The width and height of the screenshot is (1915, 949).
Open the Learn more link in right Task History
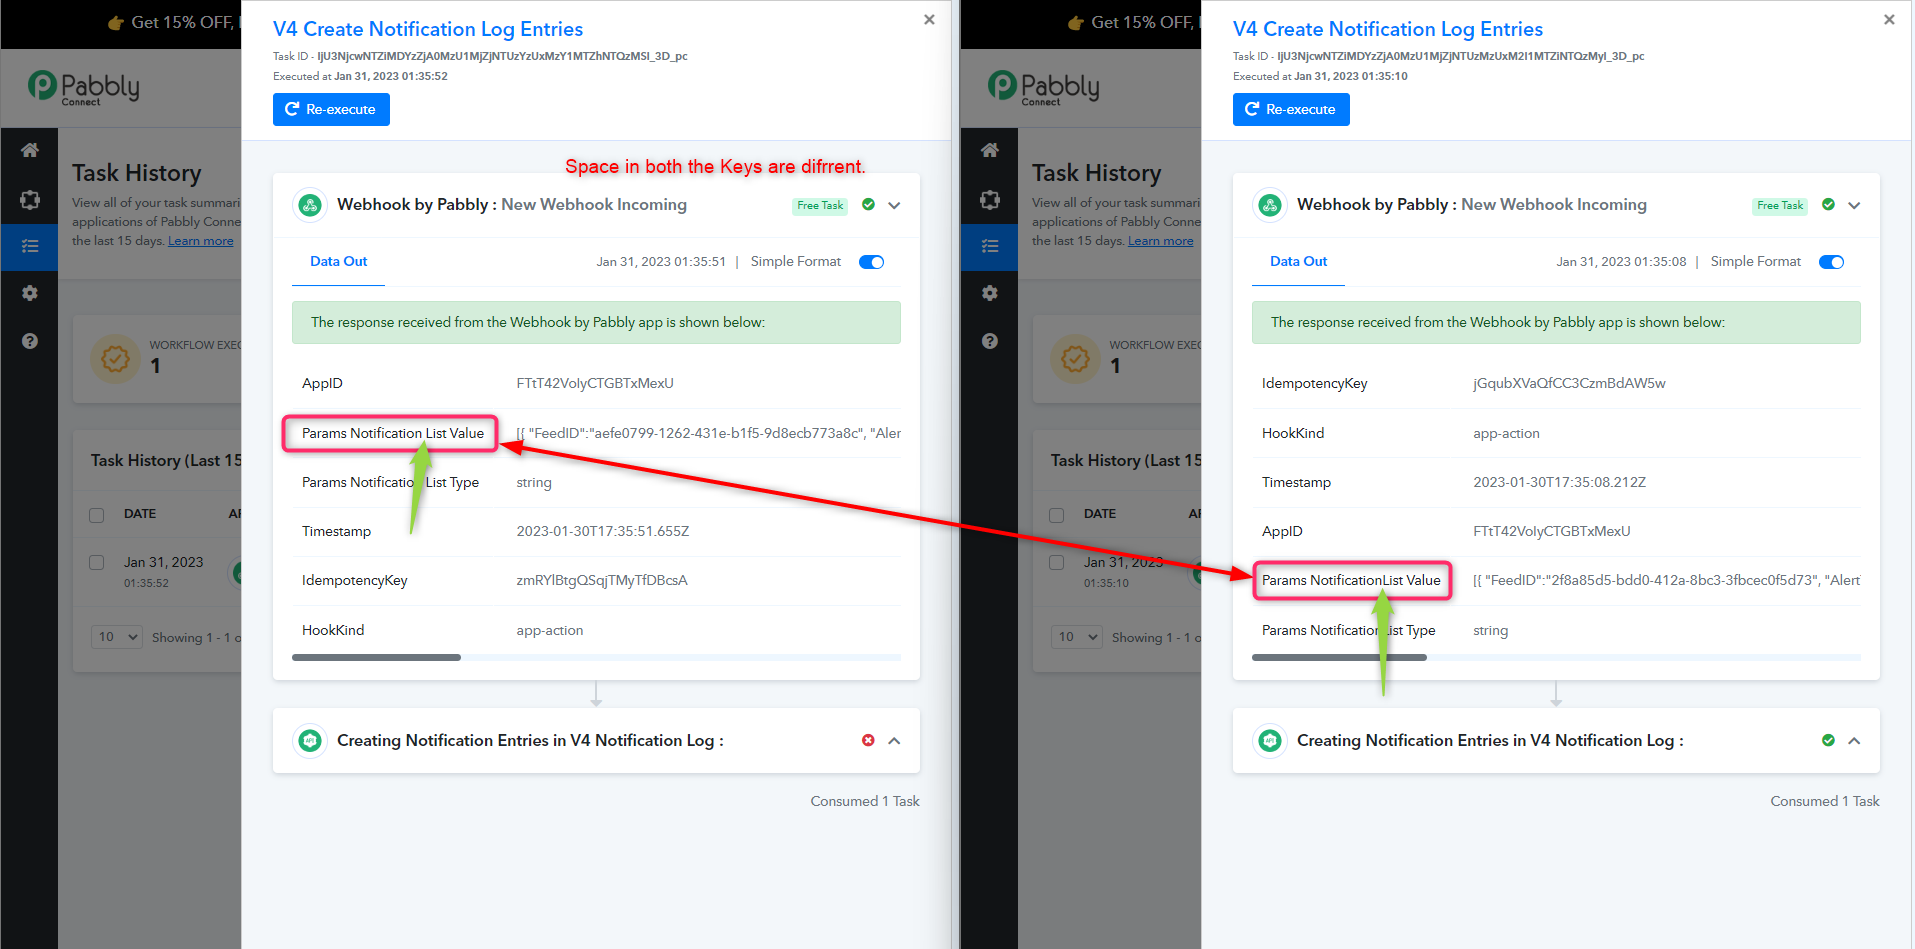(x=1160, y=241)
